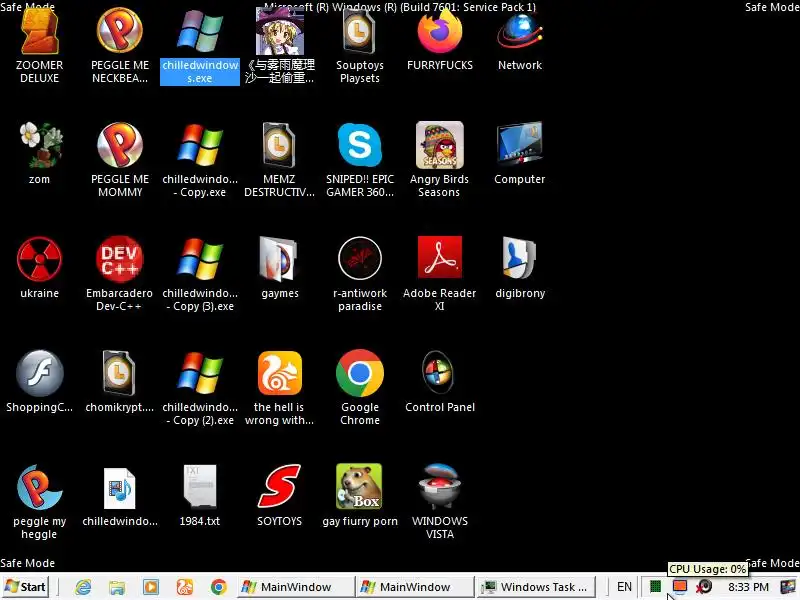
Task: Click the speaker volume tray icon
Action: tap(704, 587)
